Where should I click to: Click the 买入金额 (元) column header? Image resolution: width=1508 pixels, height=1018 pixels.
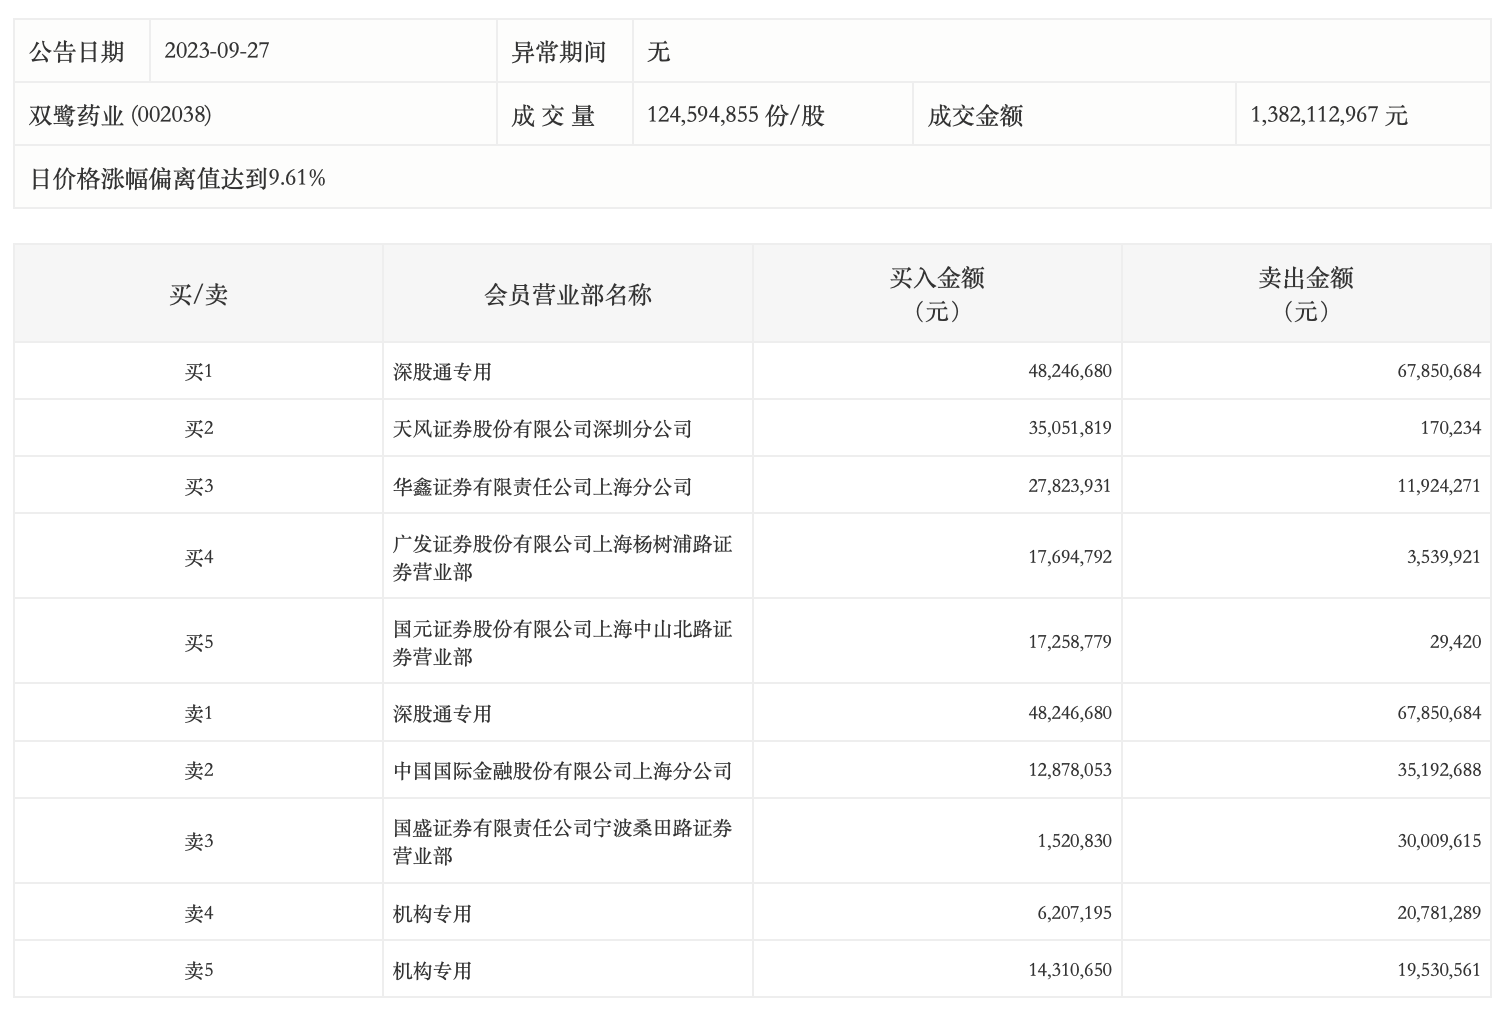tap(937, 294)
